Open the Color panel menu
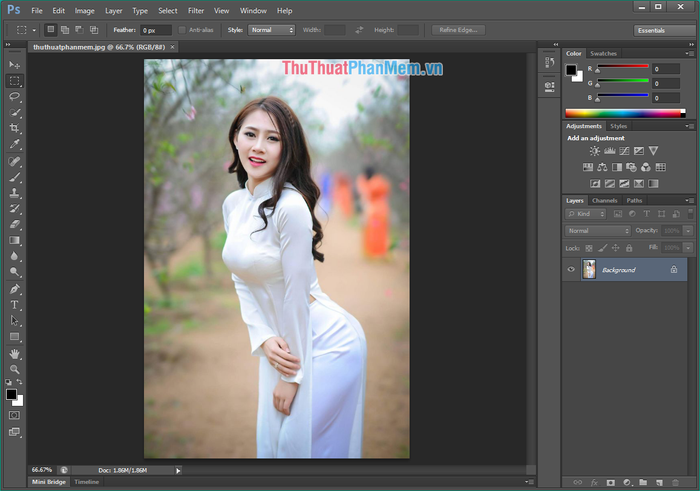The width and height of the screenshot is (700, 491). [690, 54]
